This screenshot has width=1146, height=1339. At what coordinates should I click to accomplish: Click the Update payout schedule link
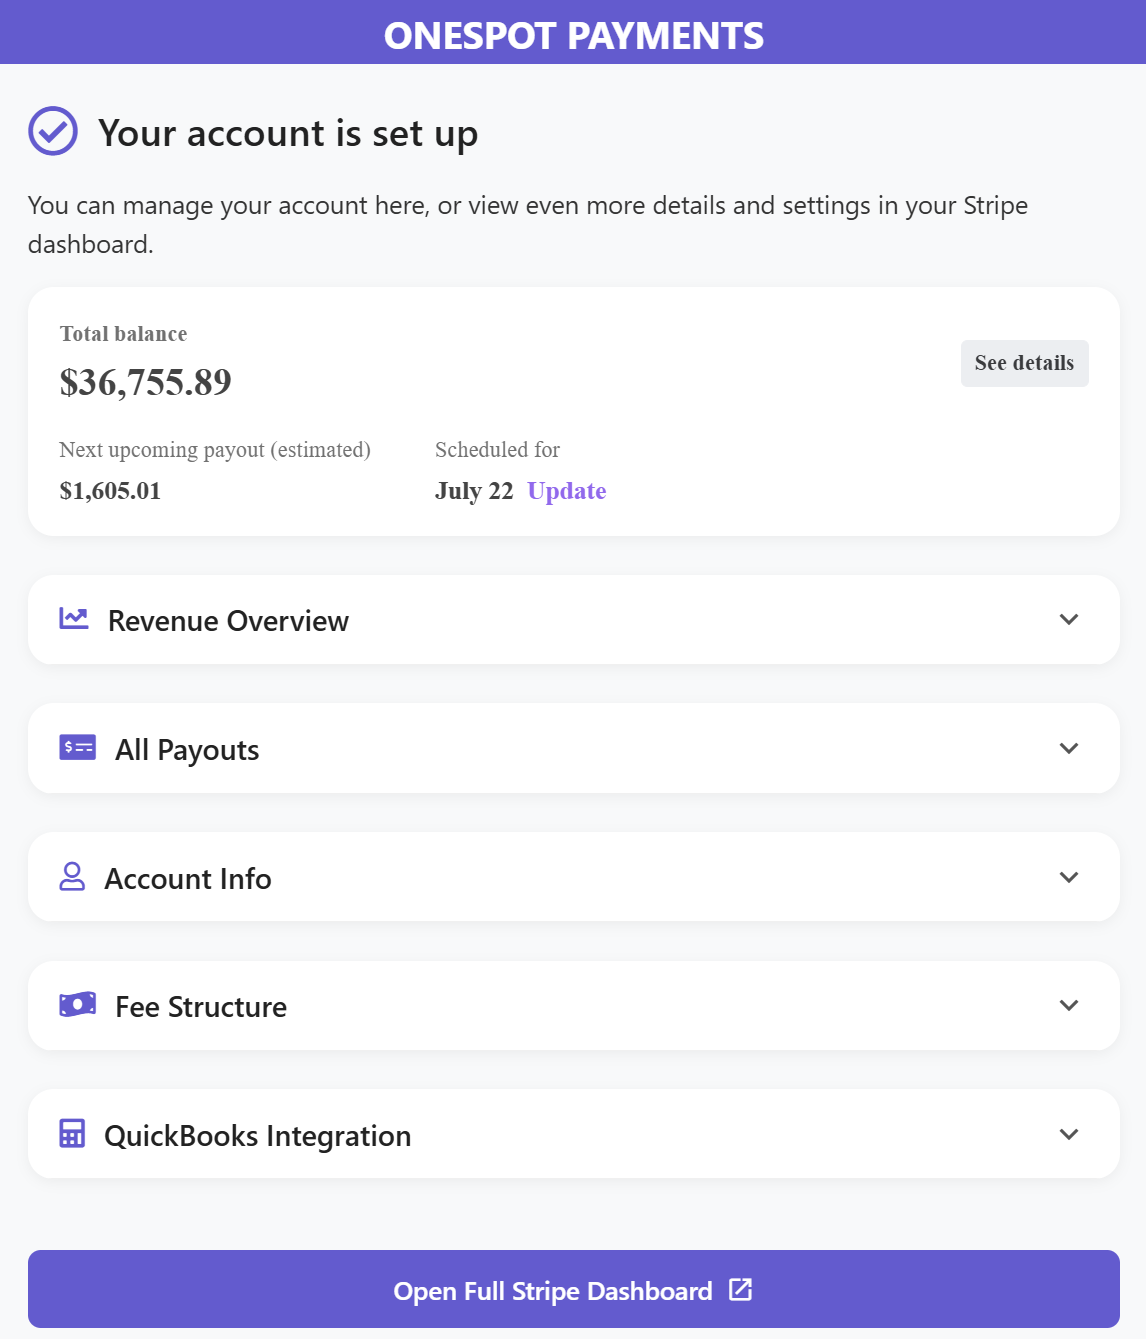(567, 491)
